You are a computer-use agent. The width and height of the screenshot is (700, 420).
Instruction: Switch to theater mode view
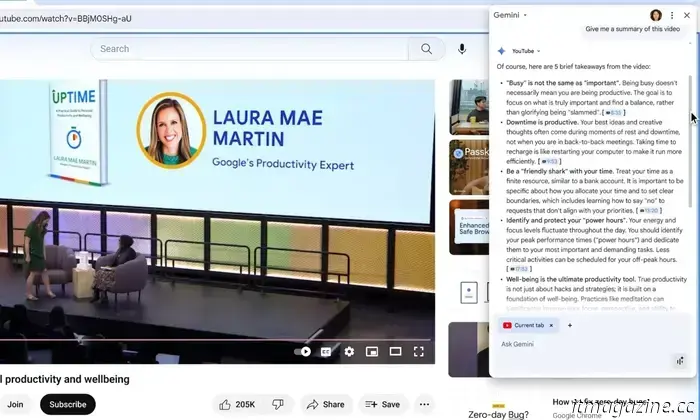395,352
